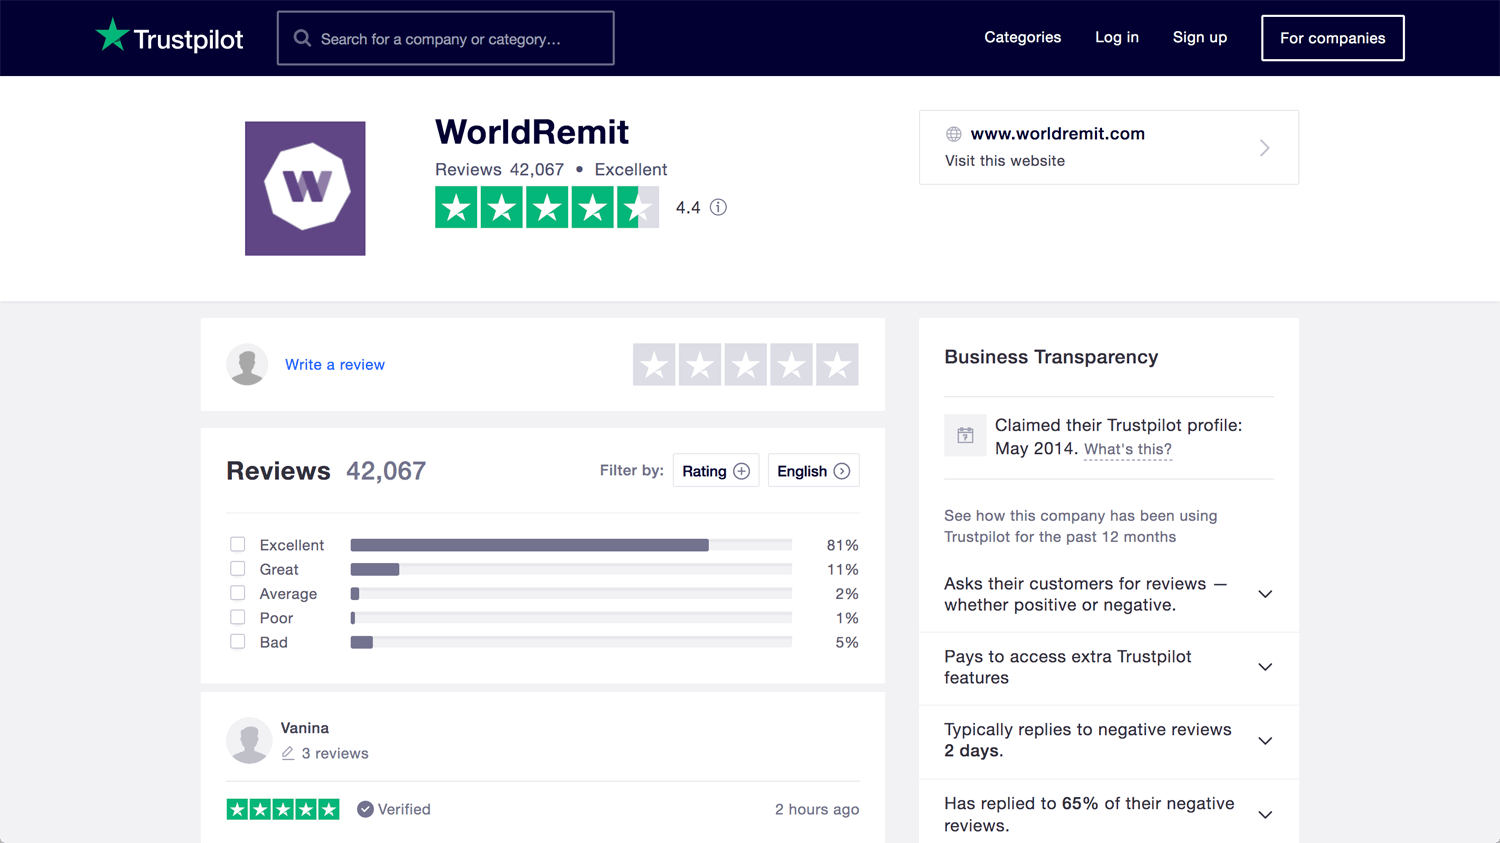Select the fourth grey rating star
1500x843 pixels.
click(791, 365)
